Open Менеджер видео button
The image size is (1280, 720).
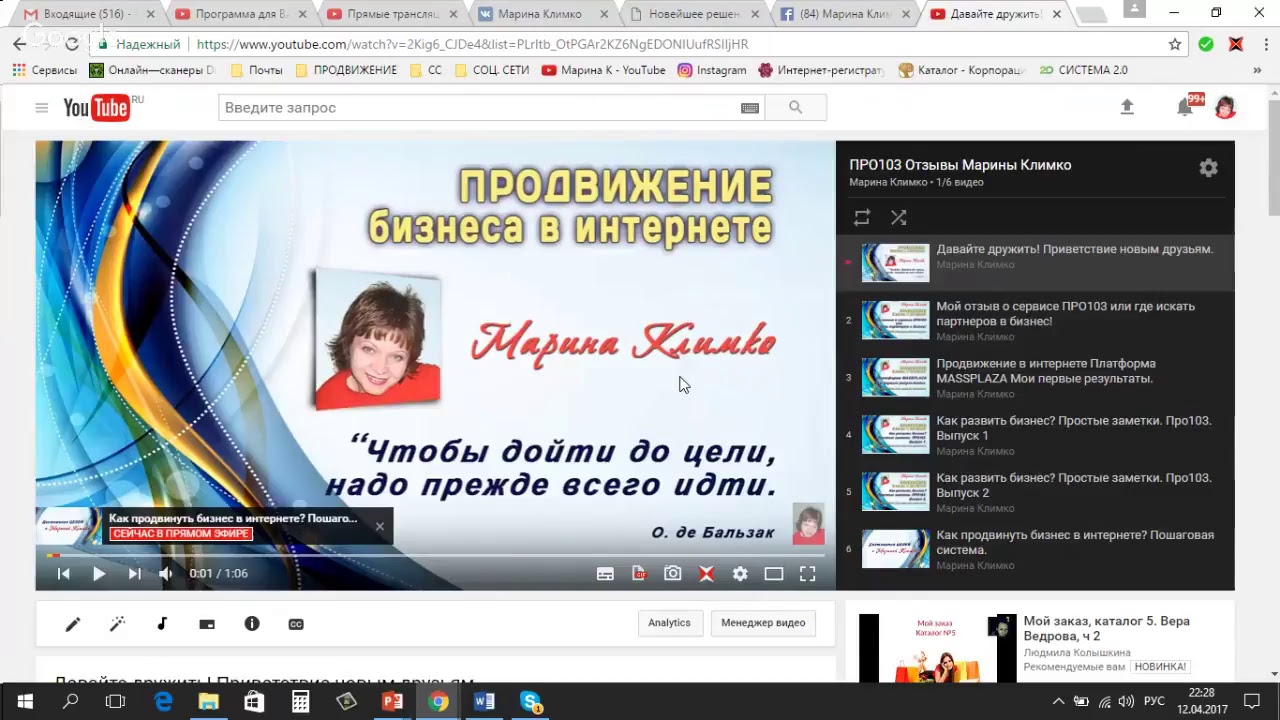point(763,623)
